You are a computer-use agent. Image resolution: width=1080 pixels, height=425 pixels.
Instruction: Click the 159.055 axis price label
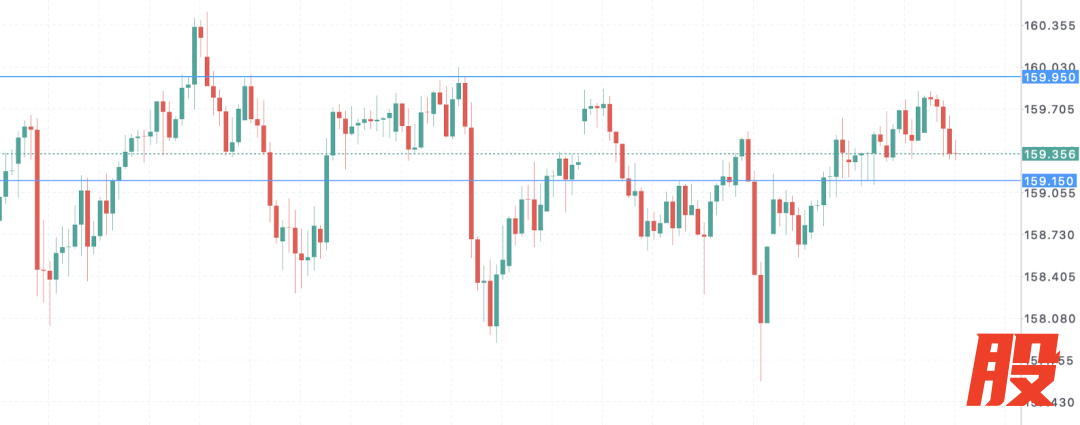[x=1049, y=194]
